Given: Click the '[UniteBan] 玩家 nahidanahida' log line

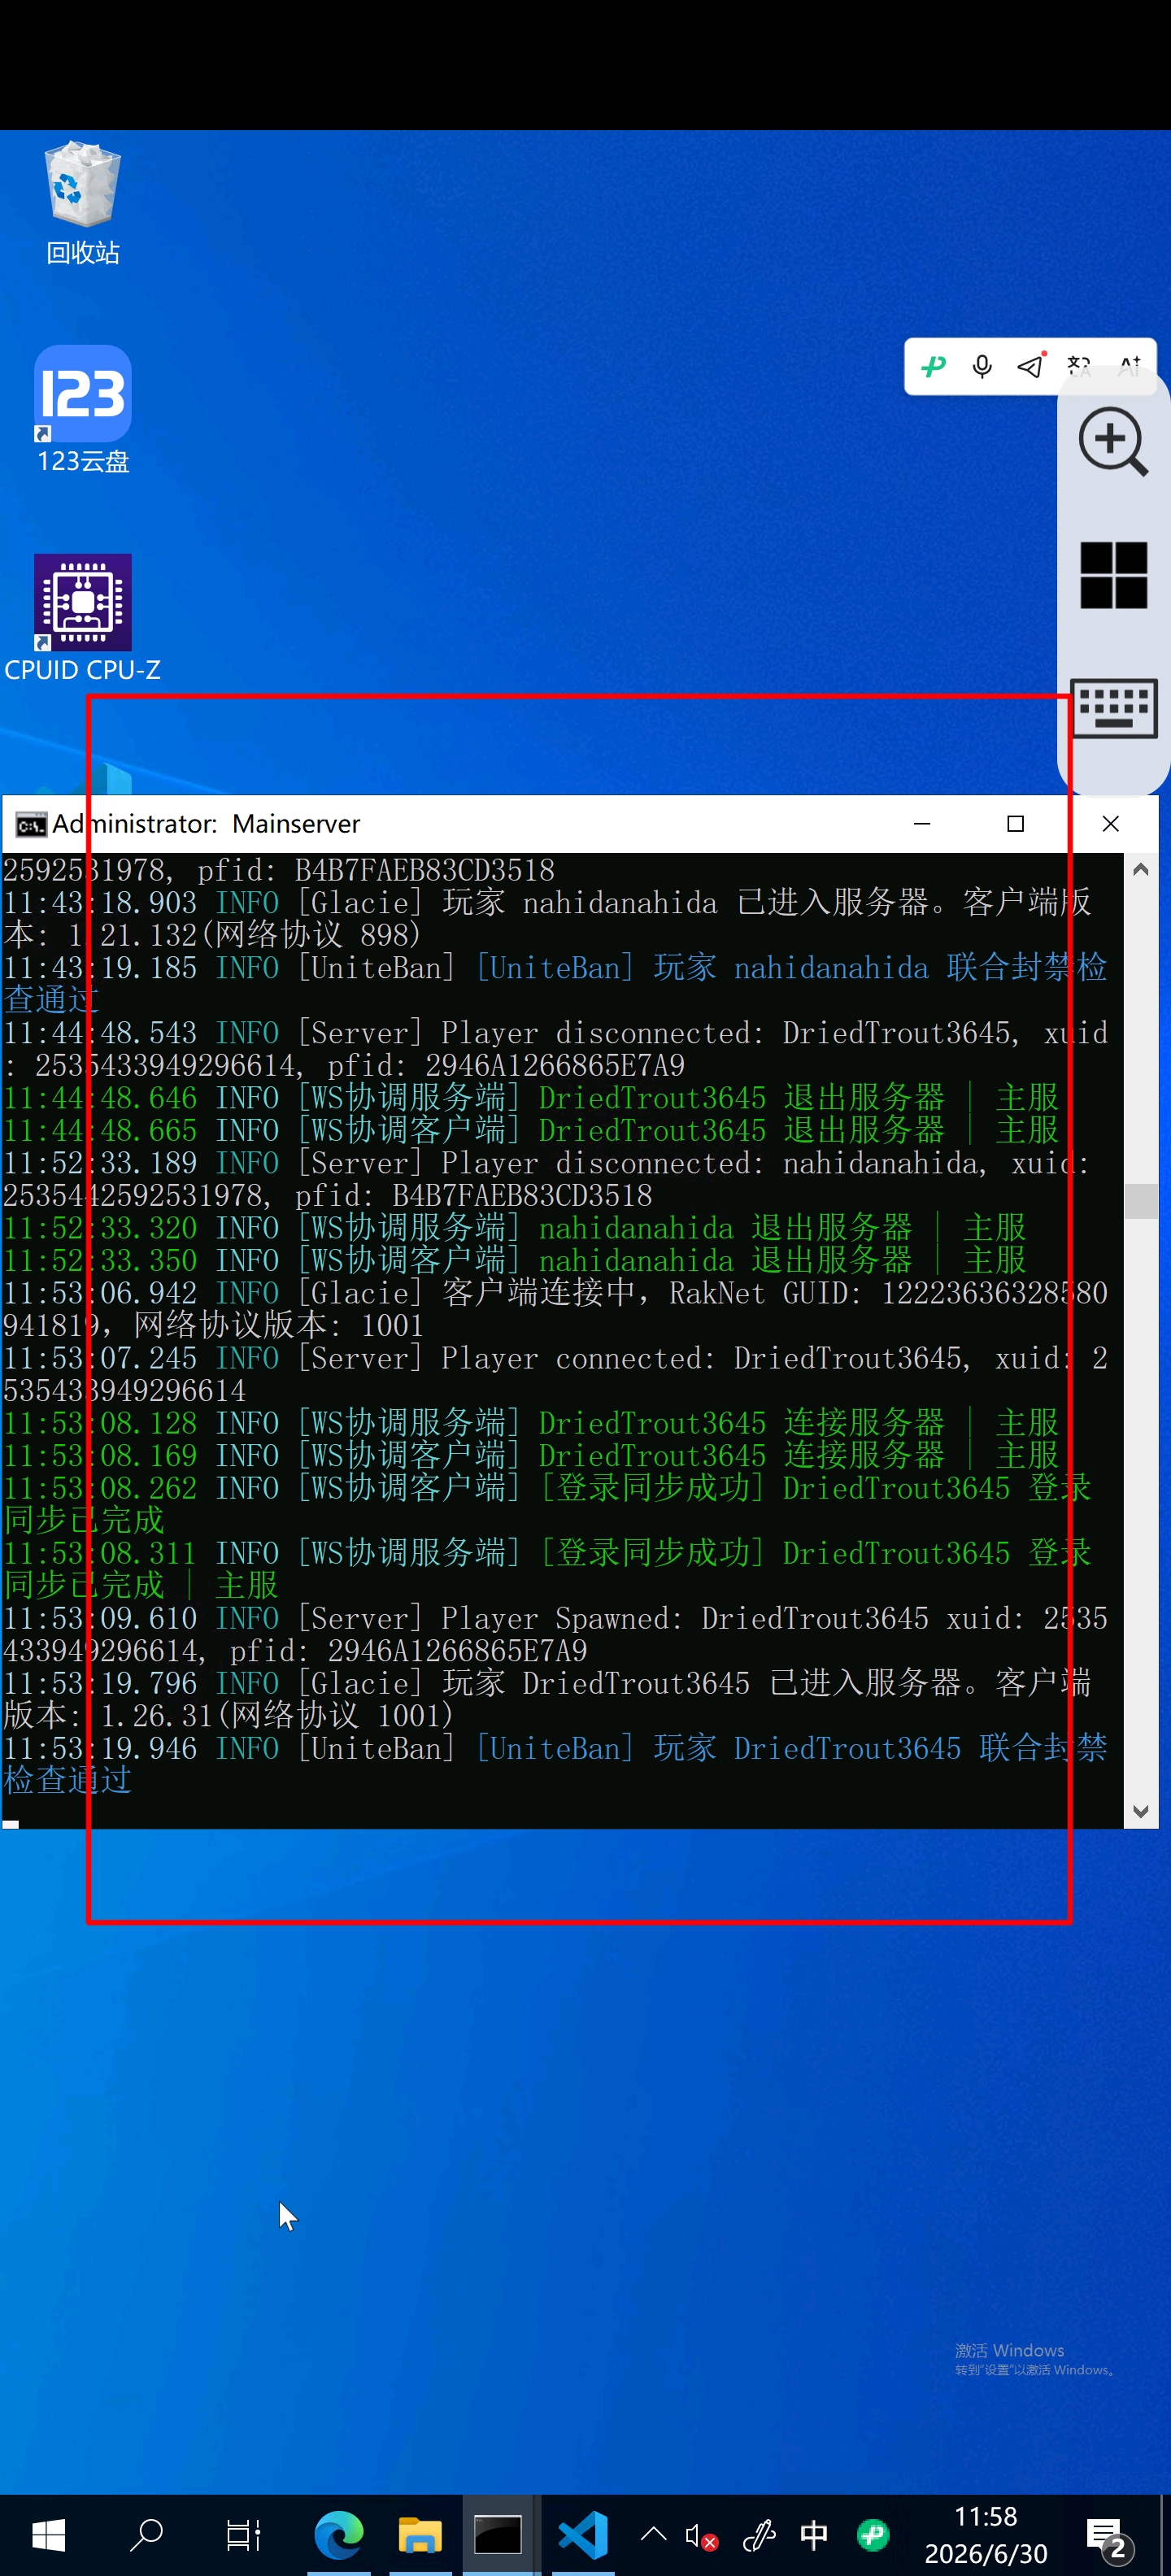Looking at the screenshot, I should (556, 984).
